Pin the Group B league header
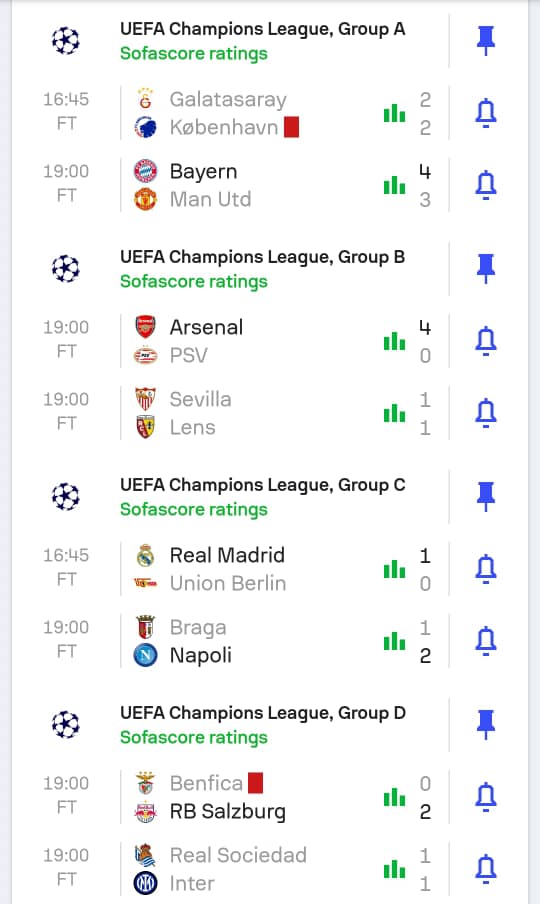 (x=486, y=269)
